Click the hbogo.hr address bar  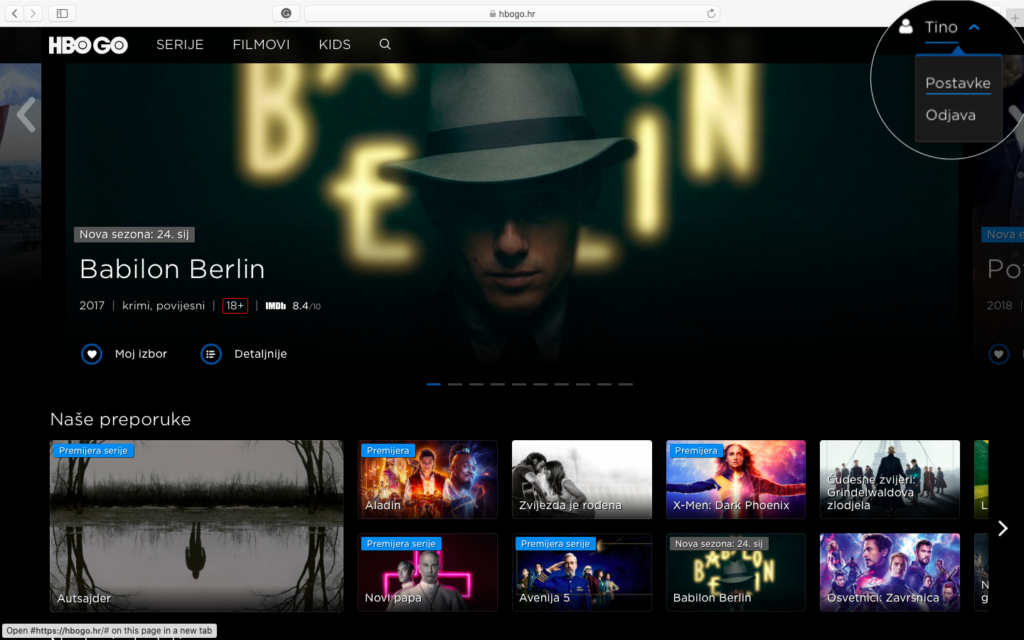coord(512,13)
